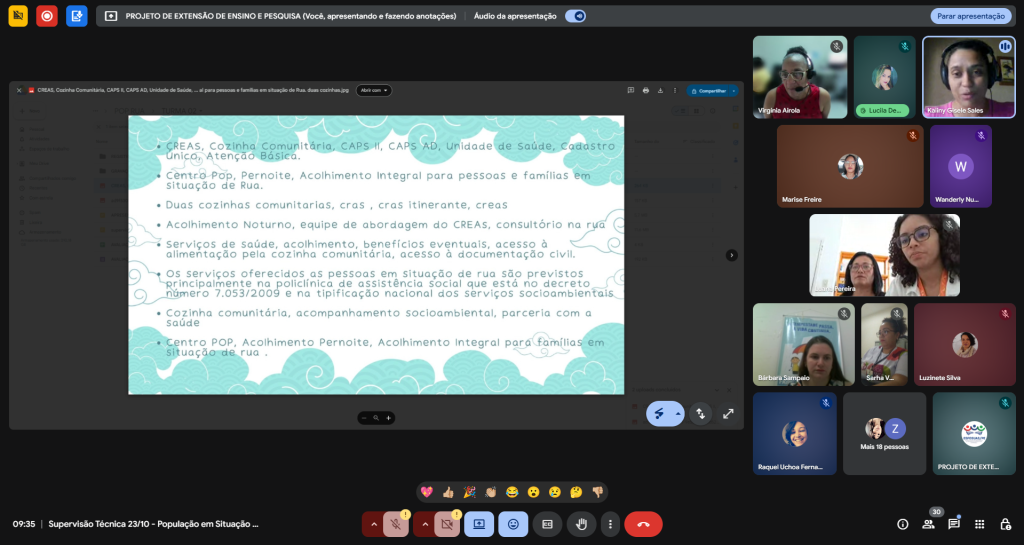Unmute the microphone button
1024x545 pixels.
click(396, 524)
